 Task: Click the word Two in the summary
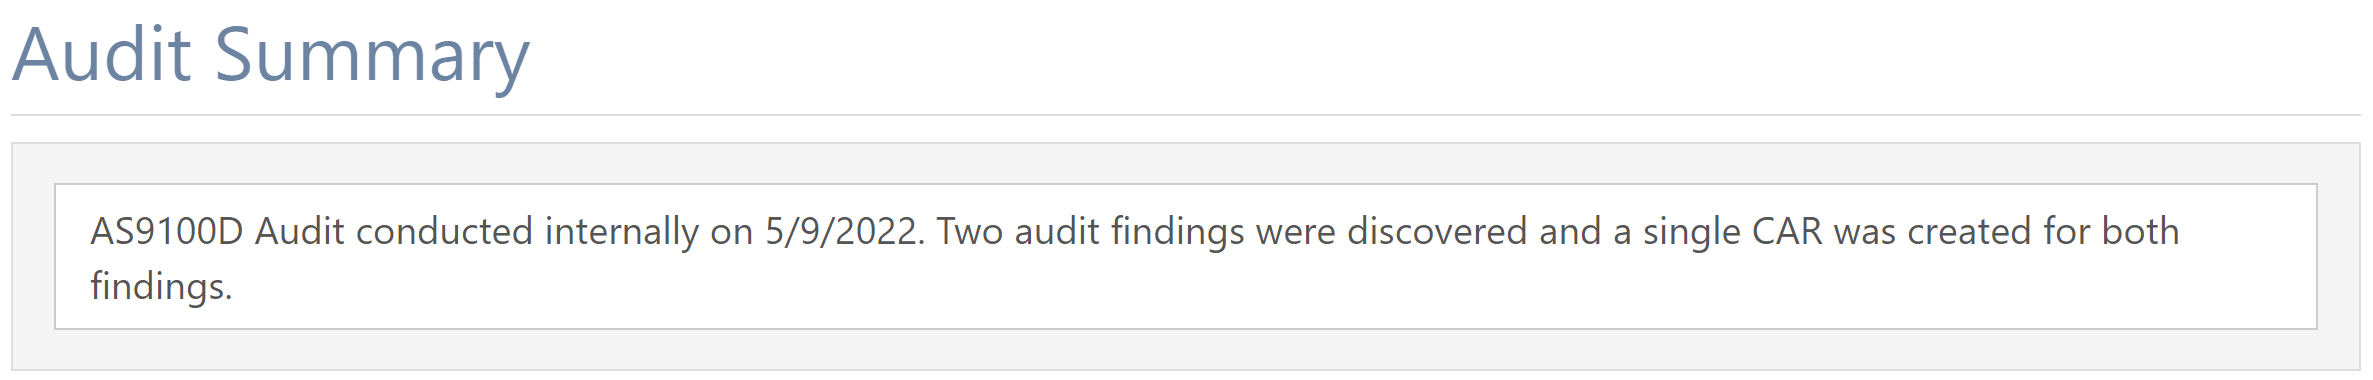point(969,232)
